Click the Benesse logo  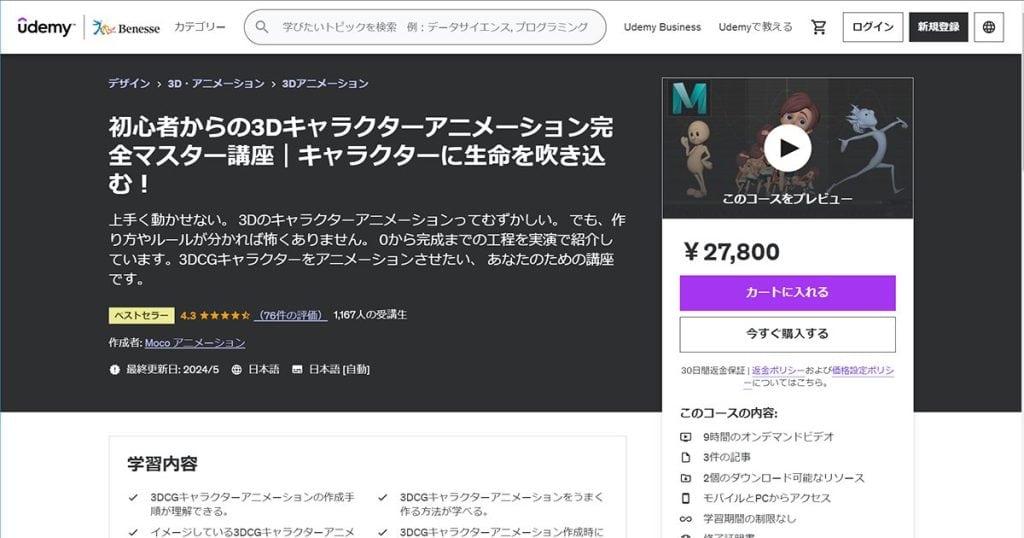(126, 28)
